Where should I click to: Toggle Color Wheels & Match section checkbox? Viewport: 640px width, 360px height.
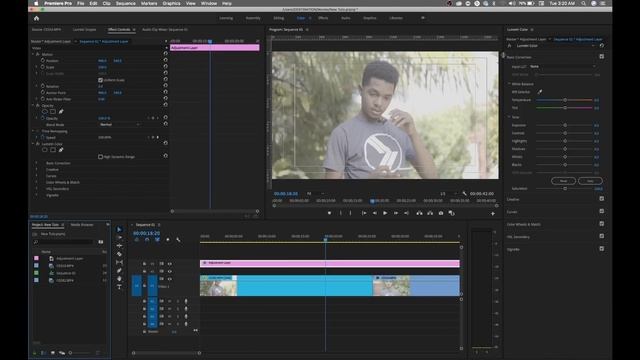pyautogui.click(x=602, y=224)
